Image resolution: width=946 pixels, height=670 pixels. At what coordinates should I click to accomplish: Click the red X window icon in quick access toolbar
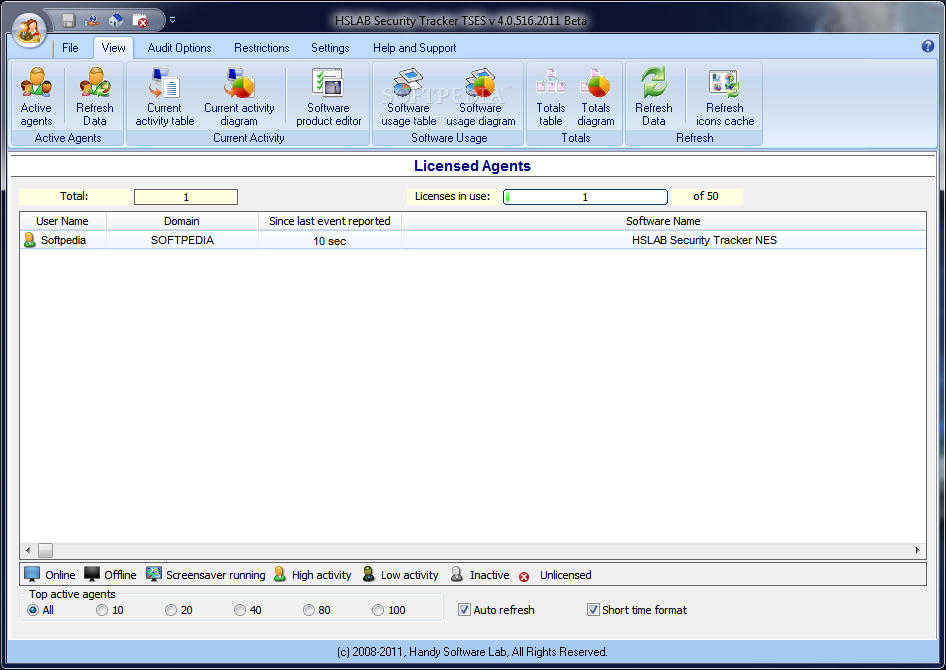pos(140,21)
